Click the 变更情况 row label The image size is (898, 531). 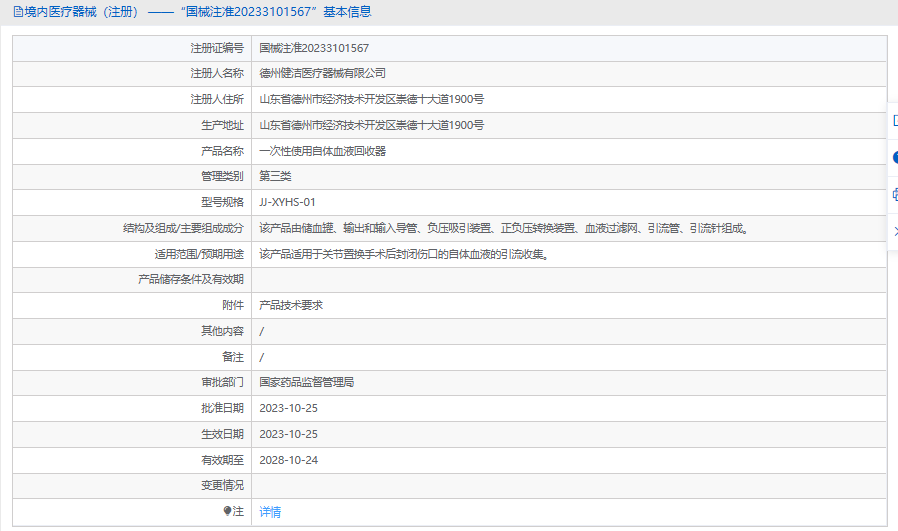222,486
